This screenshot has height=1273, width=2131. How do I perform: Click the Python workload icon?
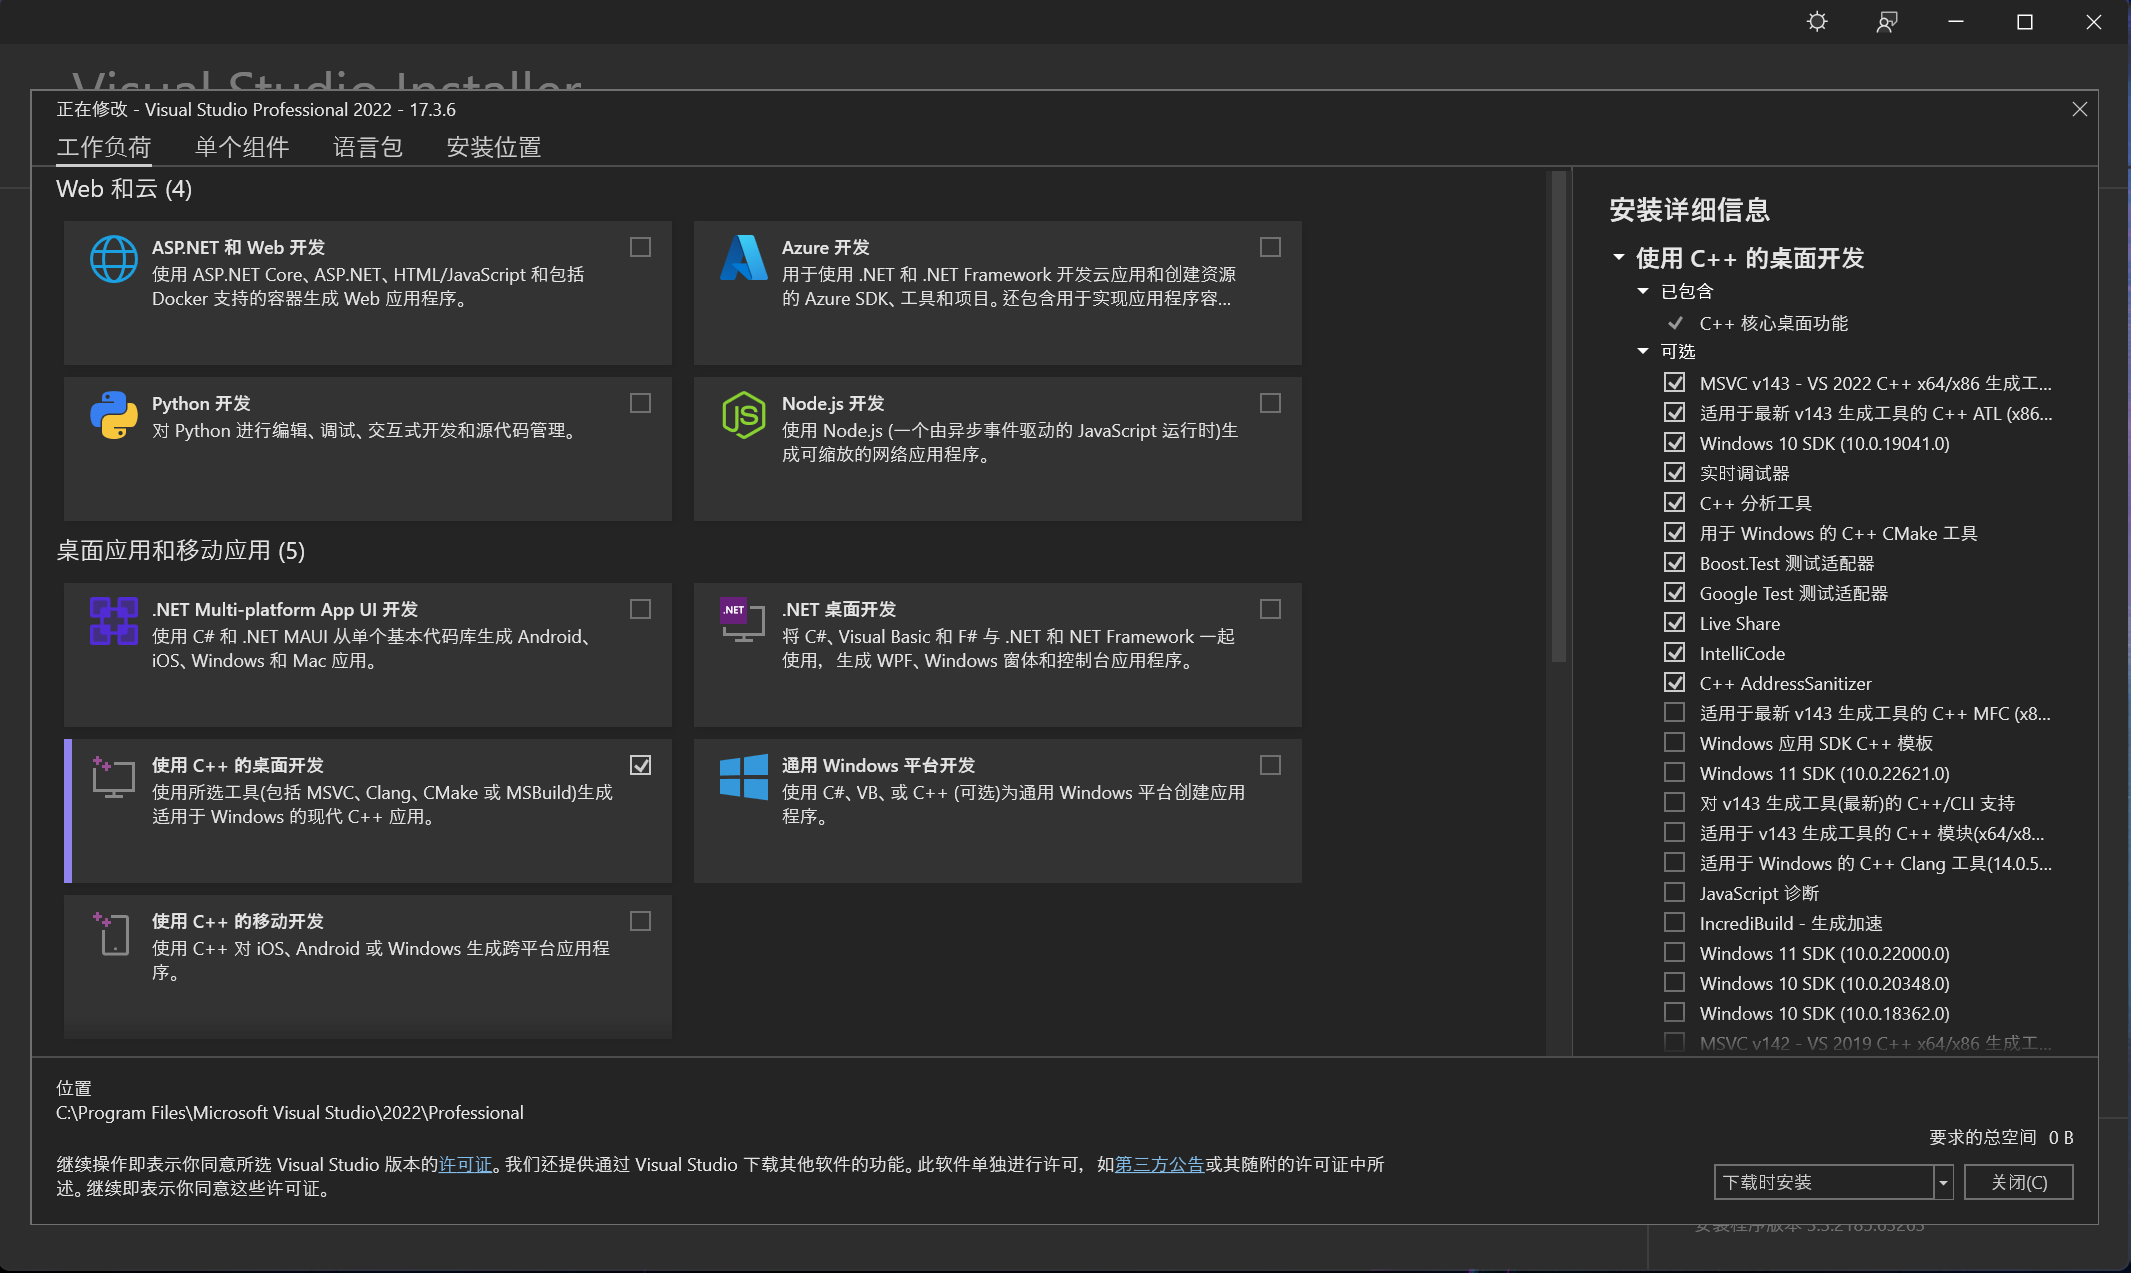[x=113, y=415]
